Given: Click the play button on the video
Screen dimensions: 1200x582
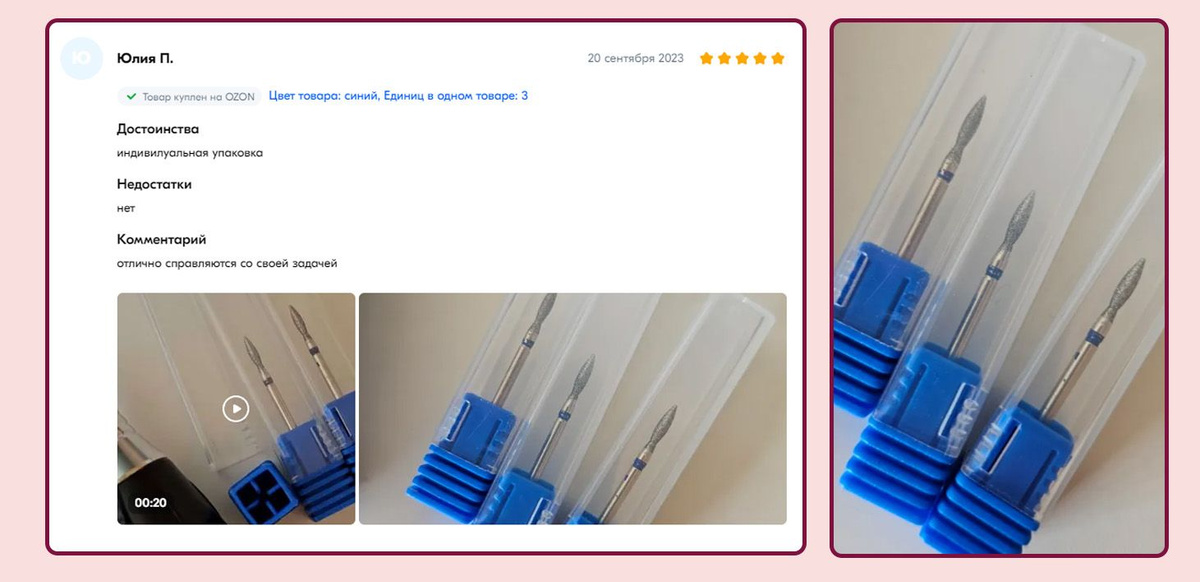Looking at the screenshot, I should coord(235,408).
